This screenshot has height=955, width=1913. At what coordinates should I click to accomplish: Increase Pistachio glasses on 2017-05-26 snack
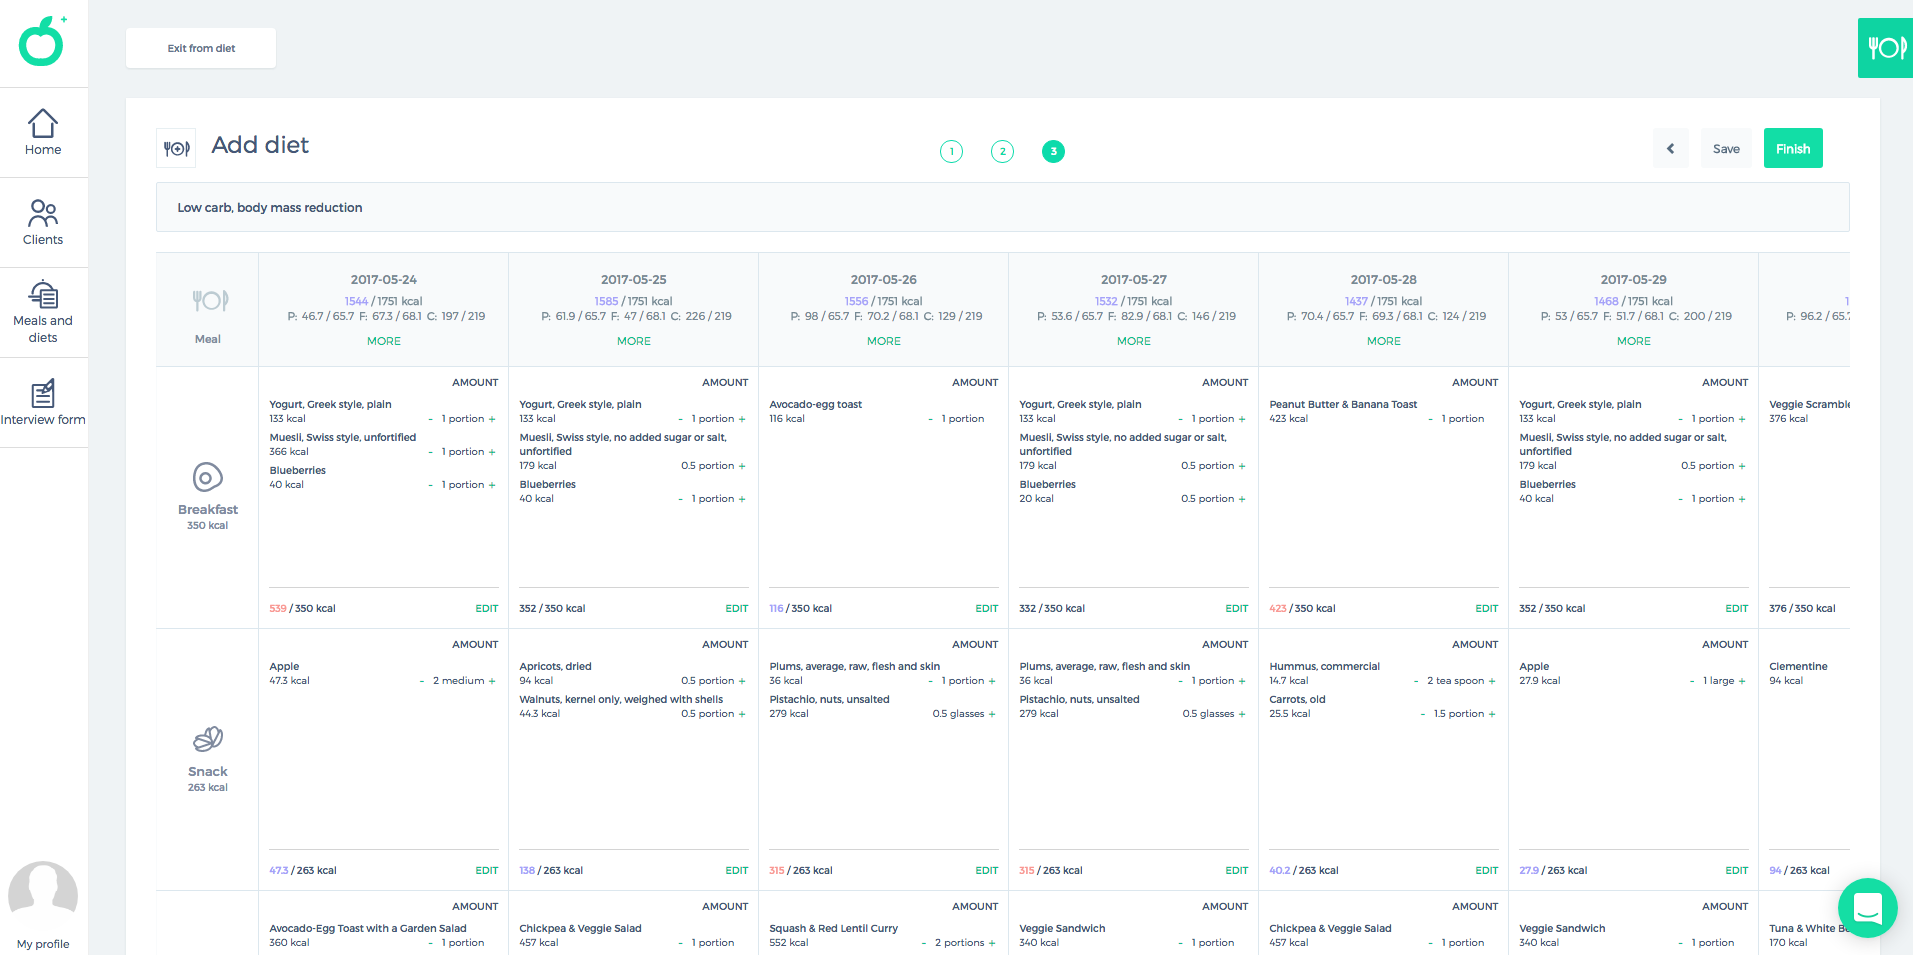[x=992, y=714]
